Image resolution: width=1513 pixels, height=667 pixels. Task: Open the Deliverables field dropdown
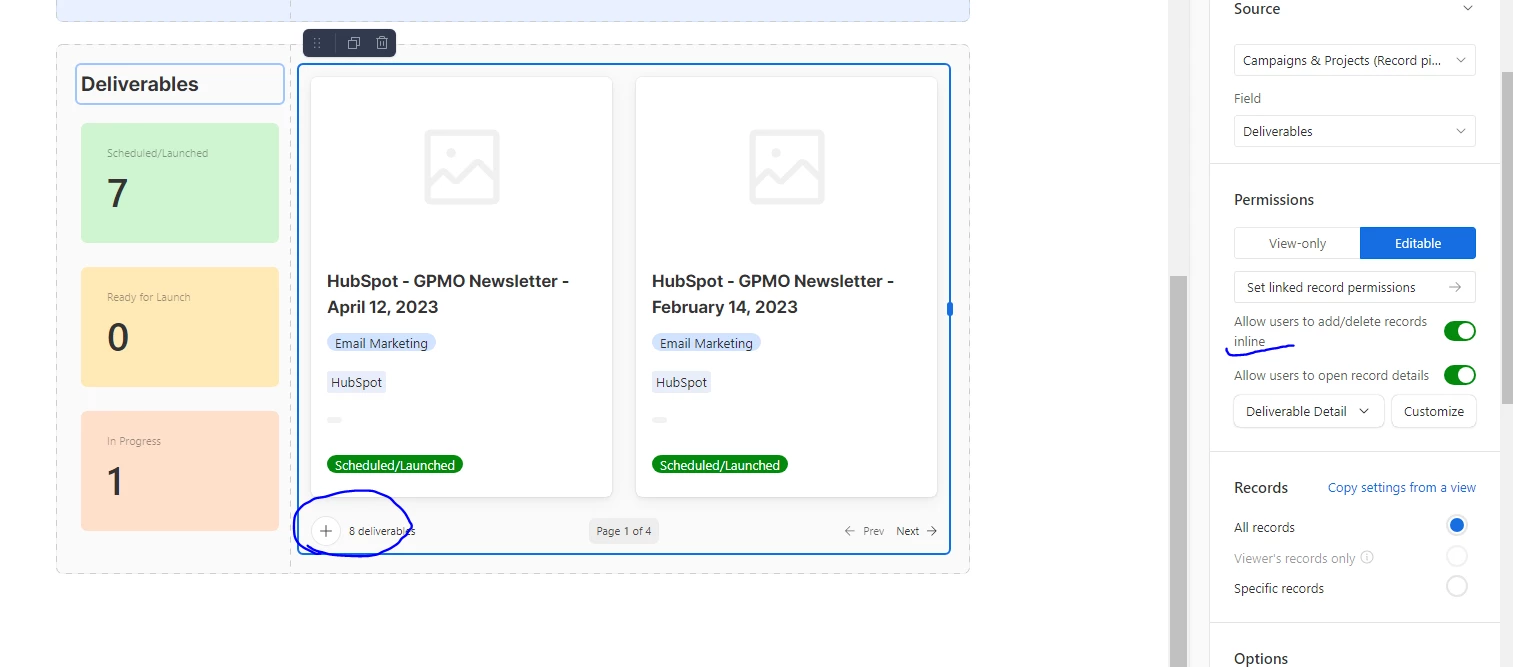(x=1354, y=131)
